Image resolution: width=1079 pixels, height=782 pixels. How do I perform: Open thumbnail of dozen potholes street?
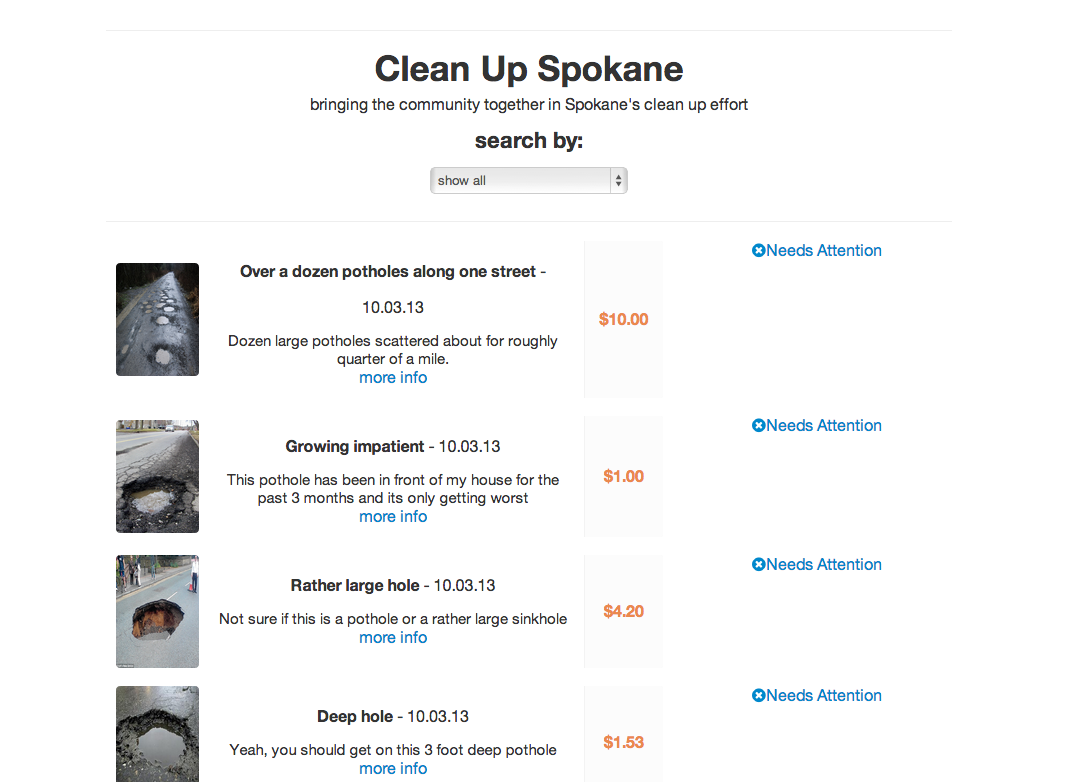(157, 319)
